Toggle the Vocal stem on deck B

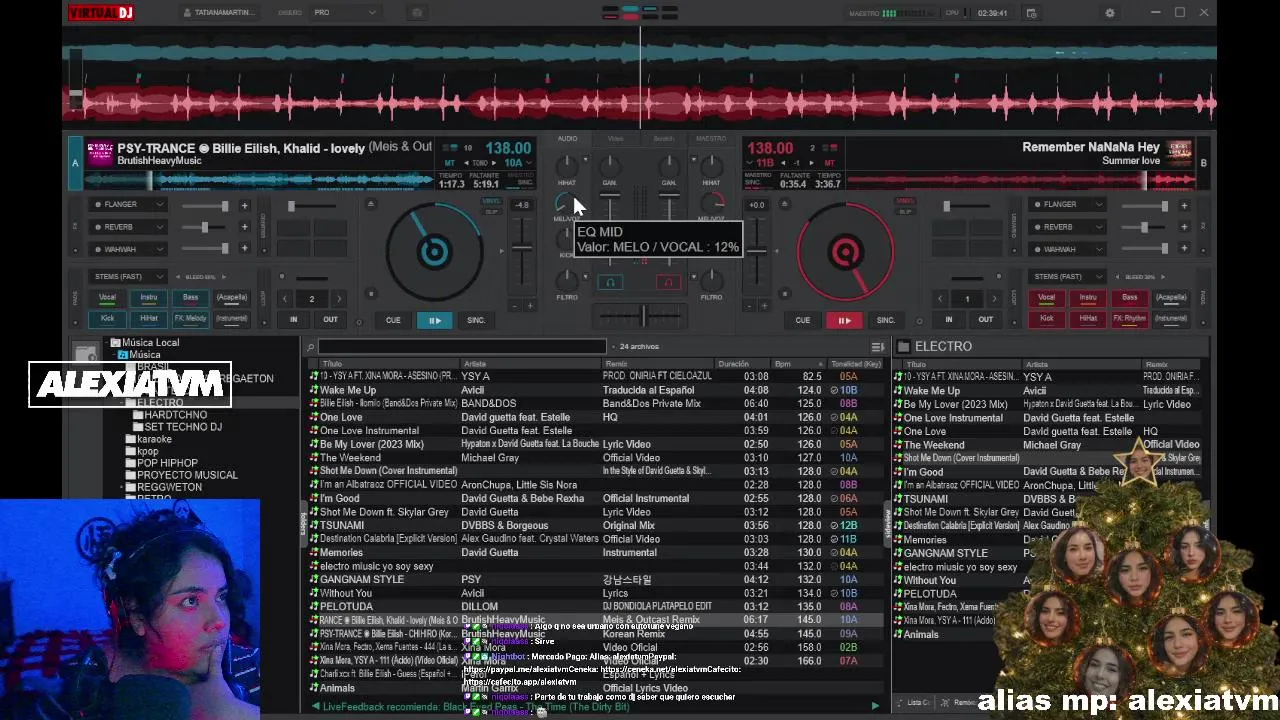click(x=1046, y=297)
